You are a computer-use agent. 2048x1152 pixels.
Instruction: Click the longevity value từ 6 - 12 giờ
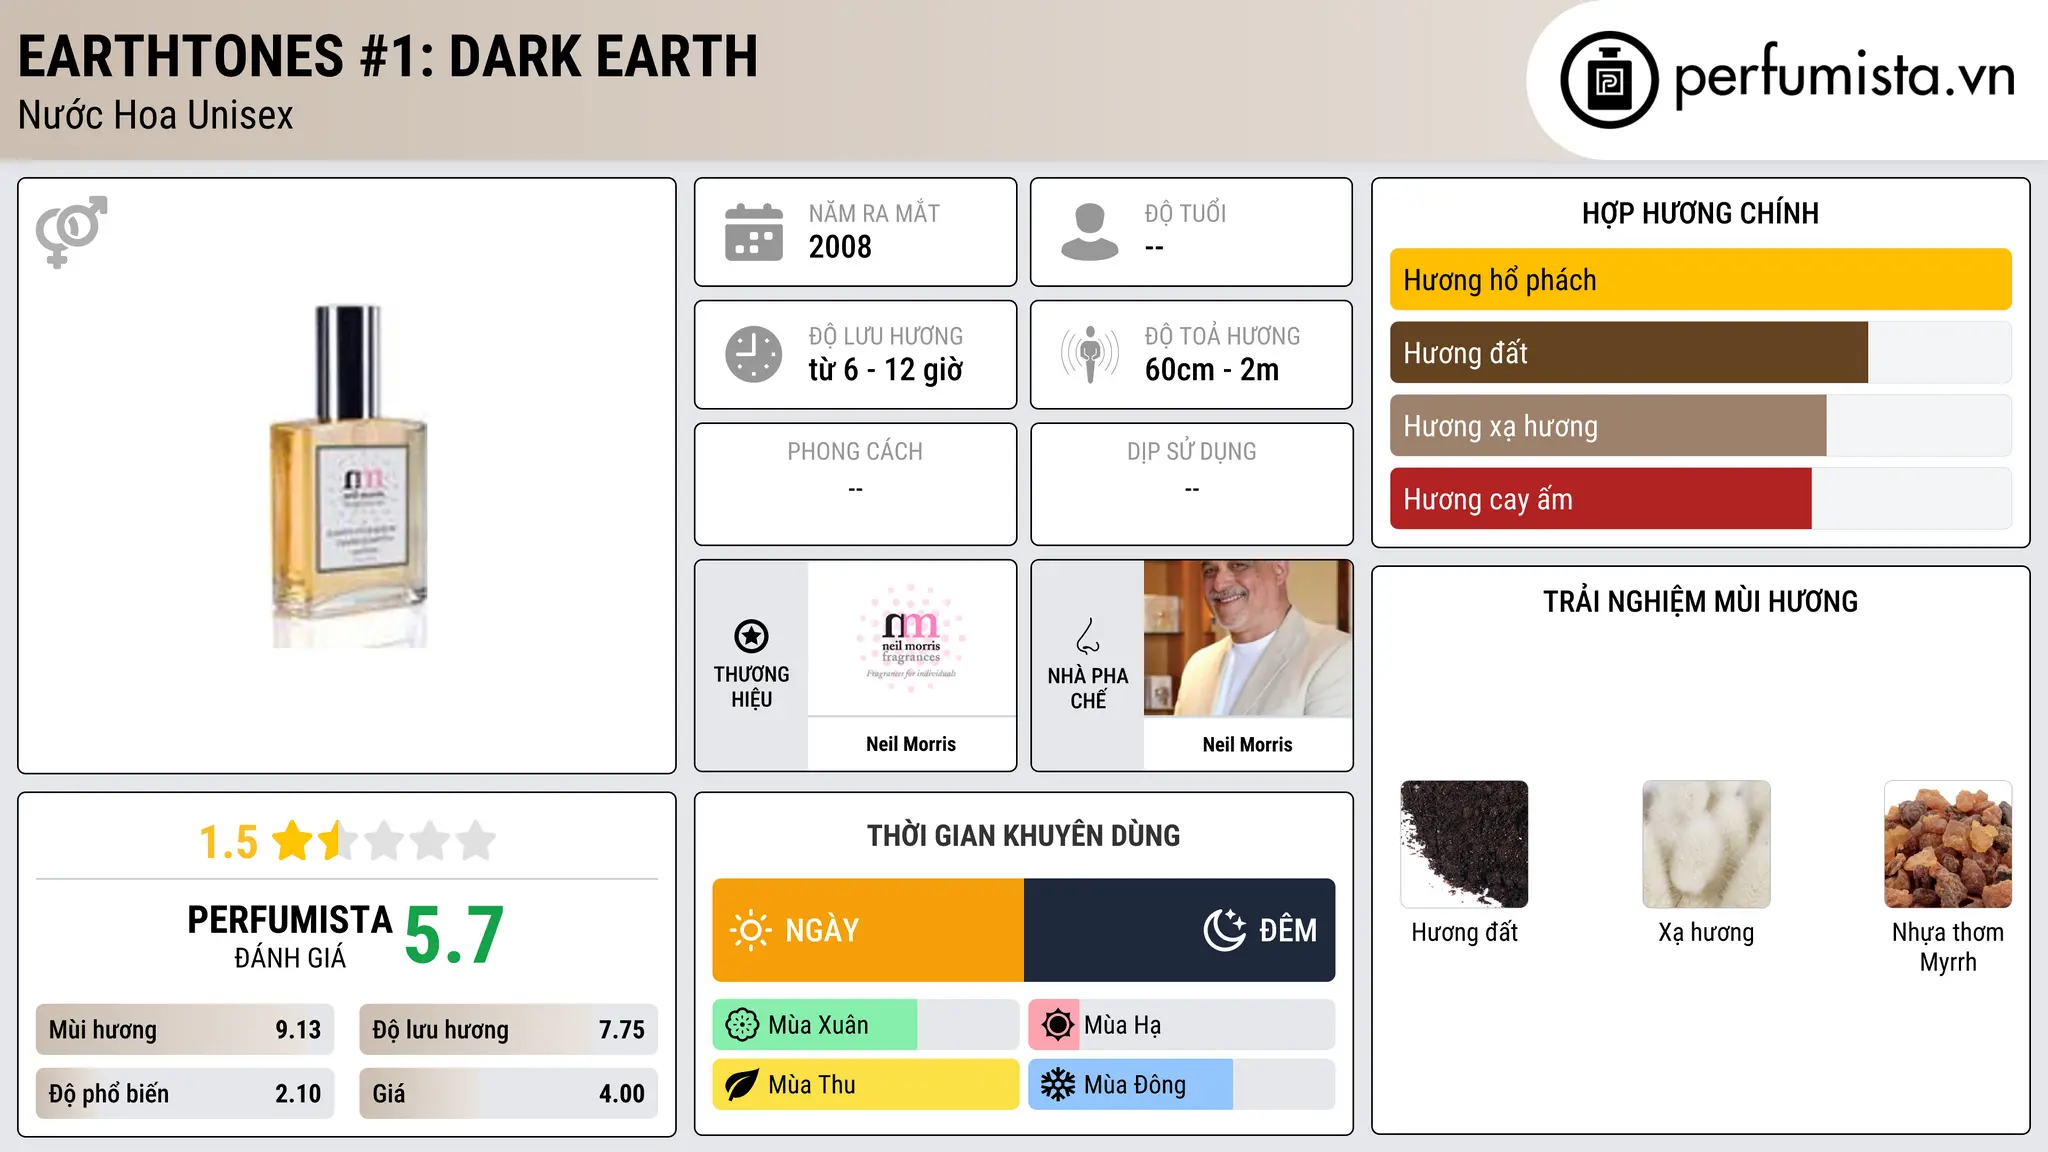[886, 370]
